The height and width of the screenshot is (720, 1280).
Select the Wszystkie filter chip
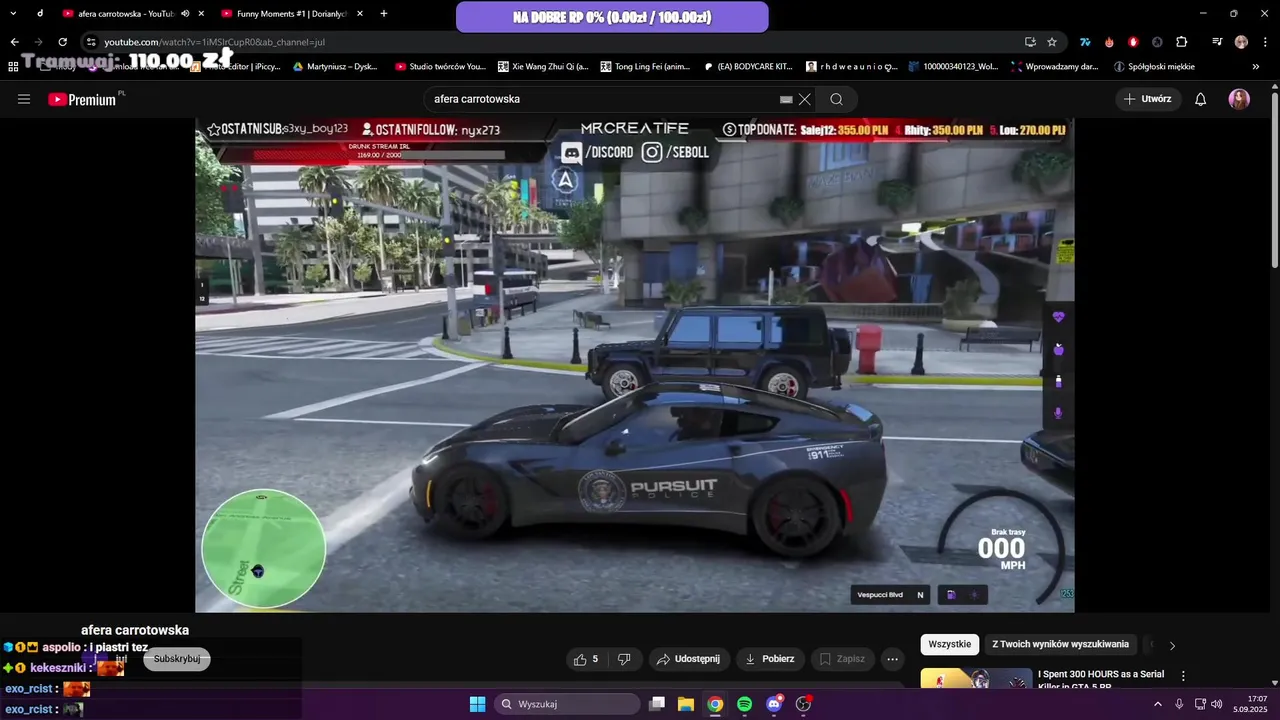[950, 644]
